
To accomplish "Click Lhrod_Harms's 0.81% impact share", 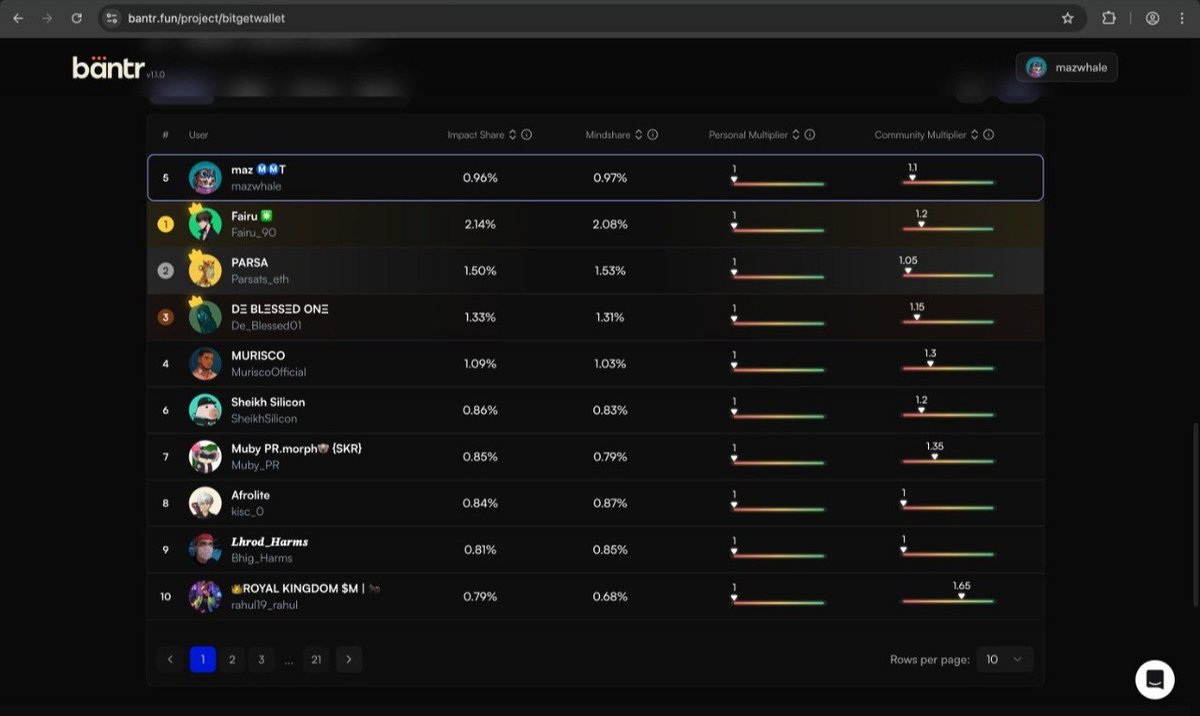I will click(x=480, y=550).
